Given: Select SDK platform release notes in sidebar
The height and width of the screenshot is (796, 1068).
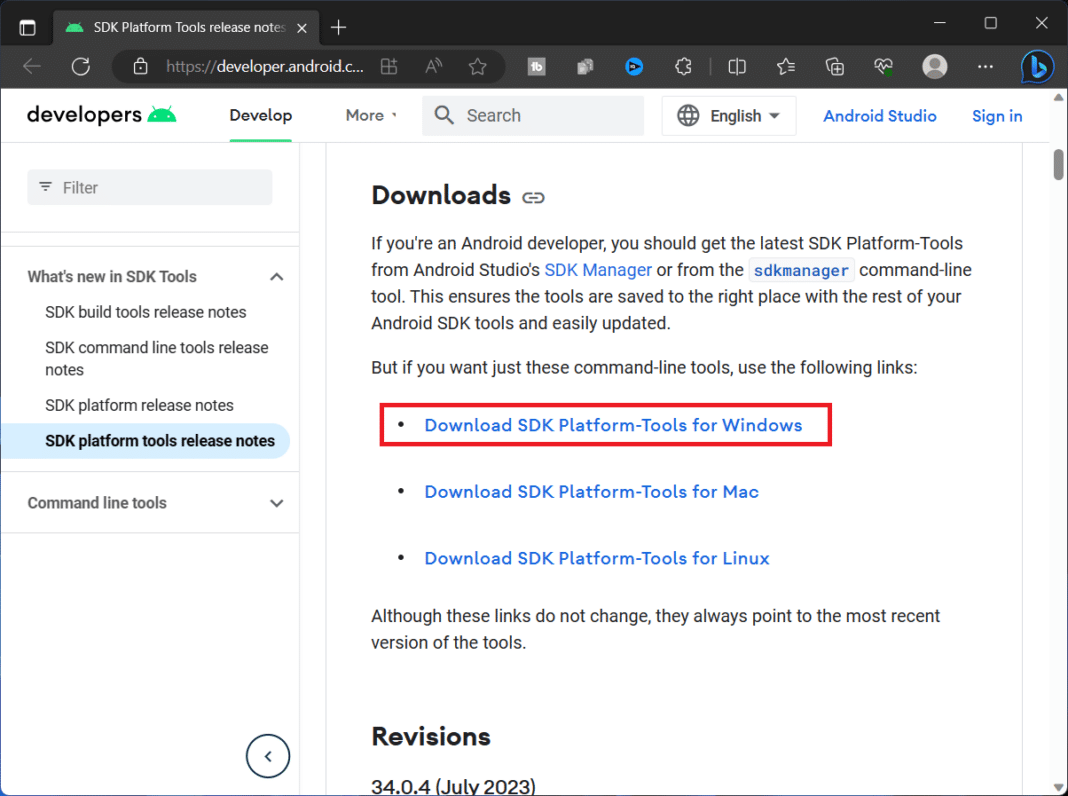Looking at the screenshot, I should pos(138,405).
